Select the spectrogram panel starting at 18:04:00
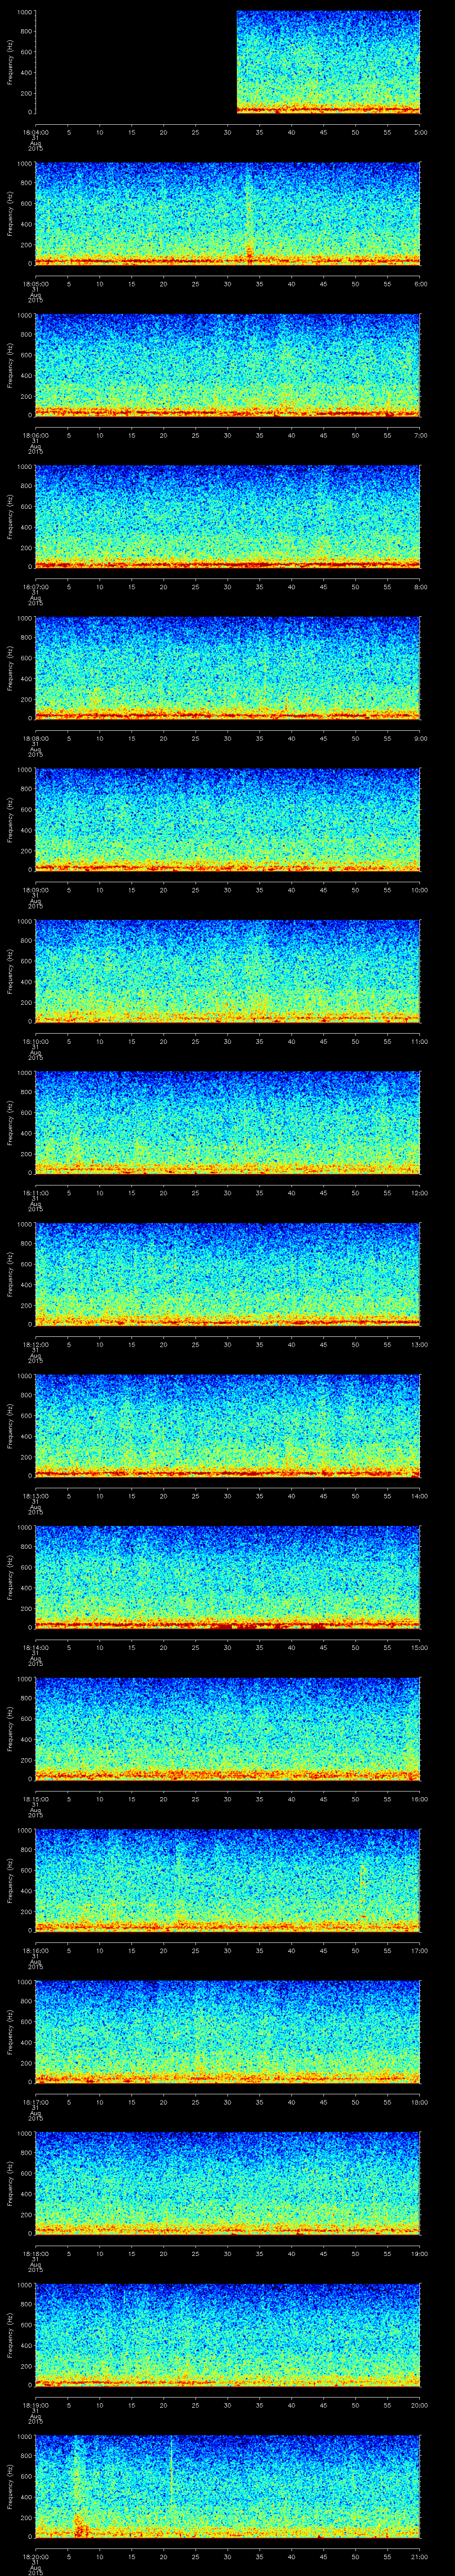 click(x=228, y=62)
